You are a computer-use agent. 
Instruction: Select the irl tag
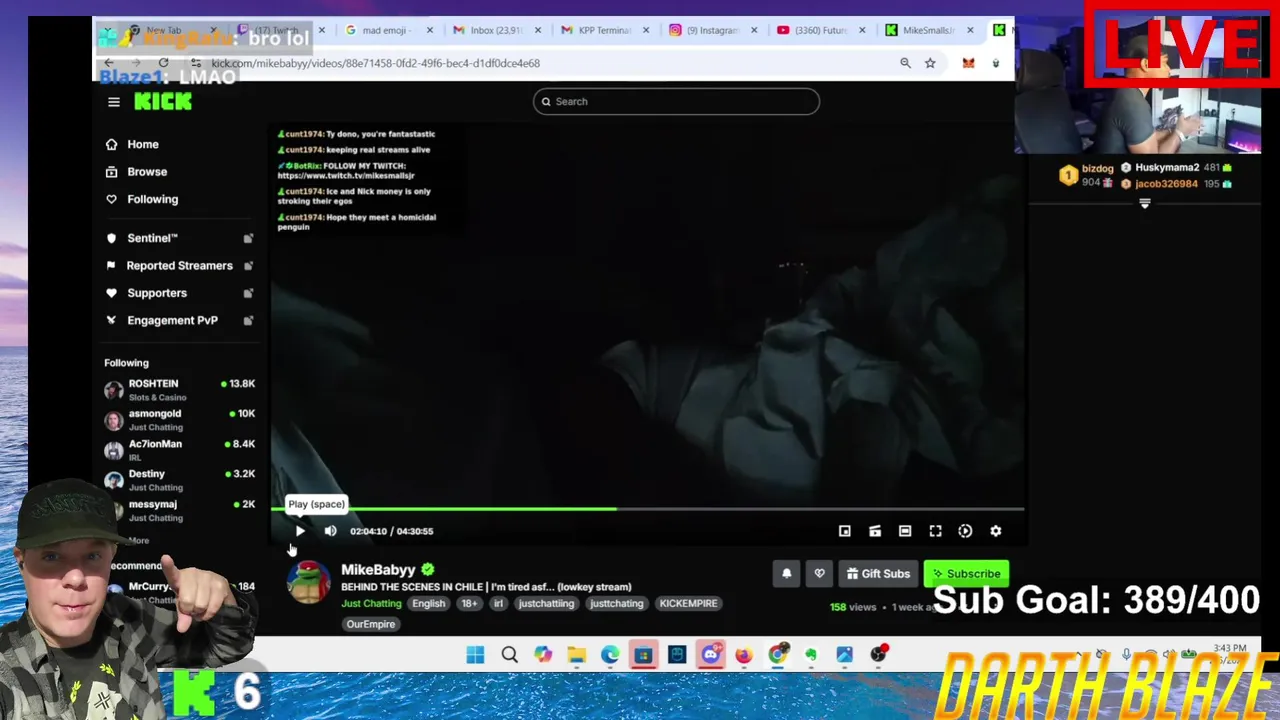498,603
